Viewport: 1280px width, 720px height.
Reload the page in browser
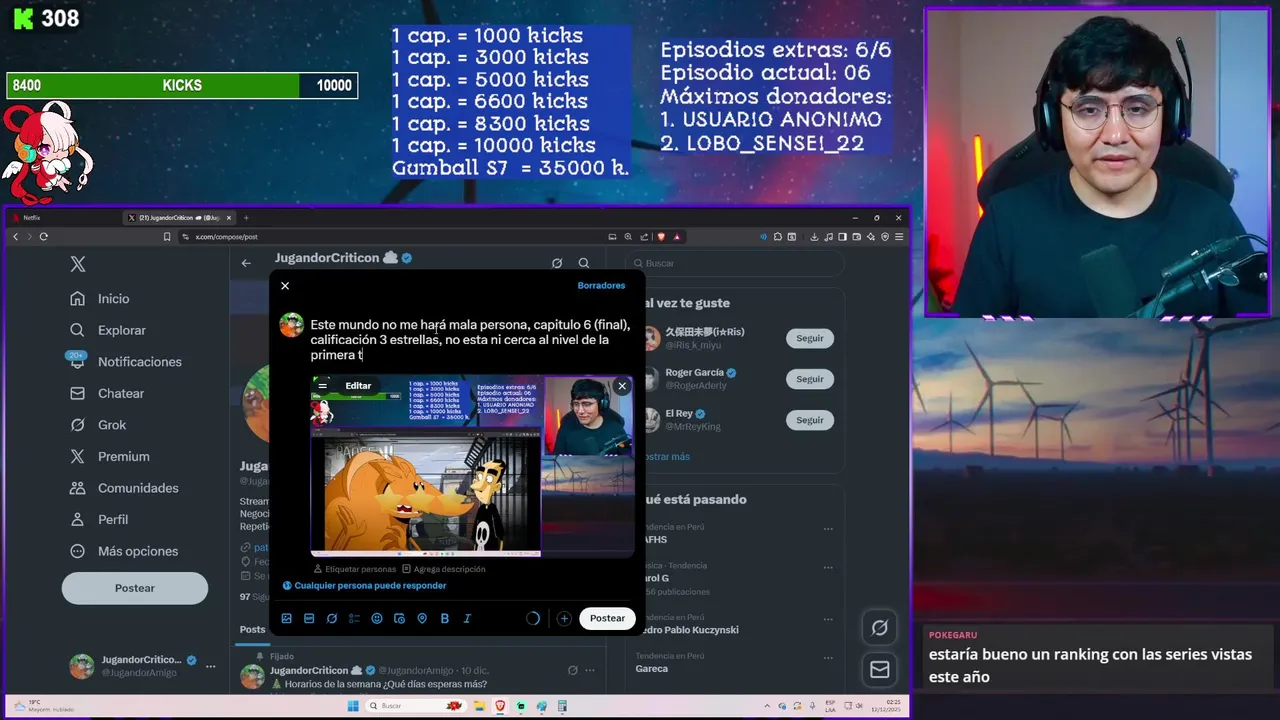coord(43,237)
